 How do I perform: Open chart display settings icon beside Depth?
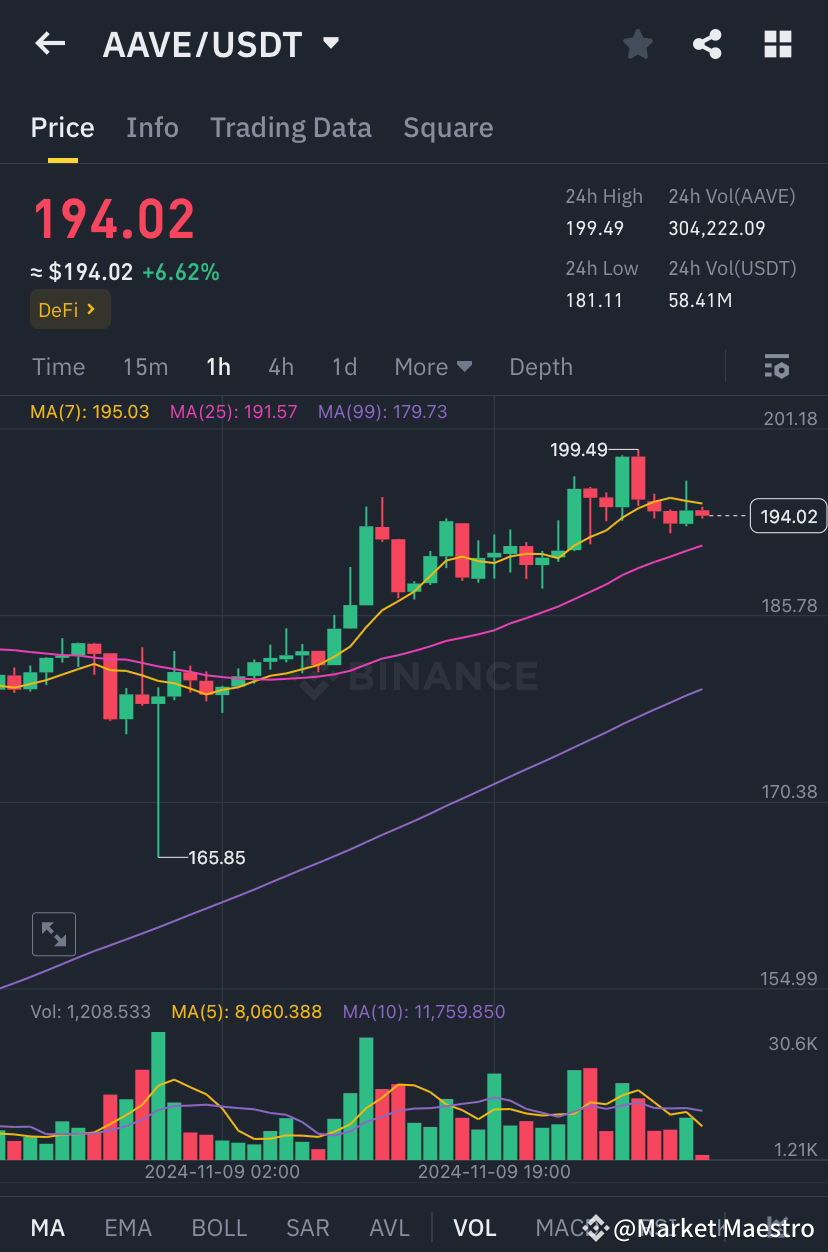776,367
